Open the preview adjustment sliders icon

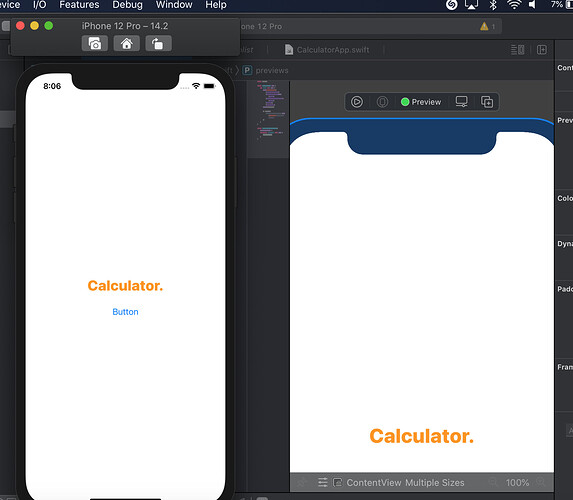click(323, 482)
